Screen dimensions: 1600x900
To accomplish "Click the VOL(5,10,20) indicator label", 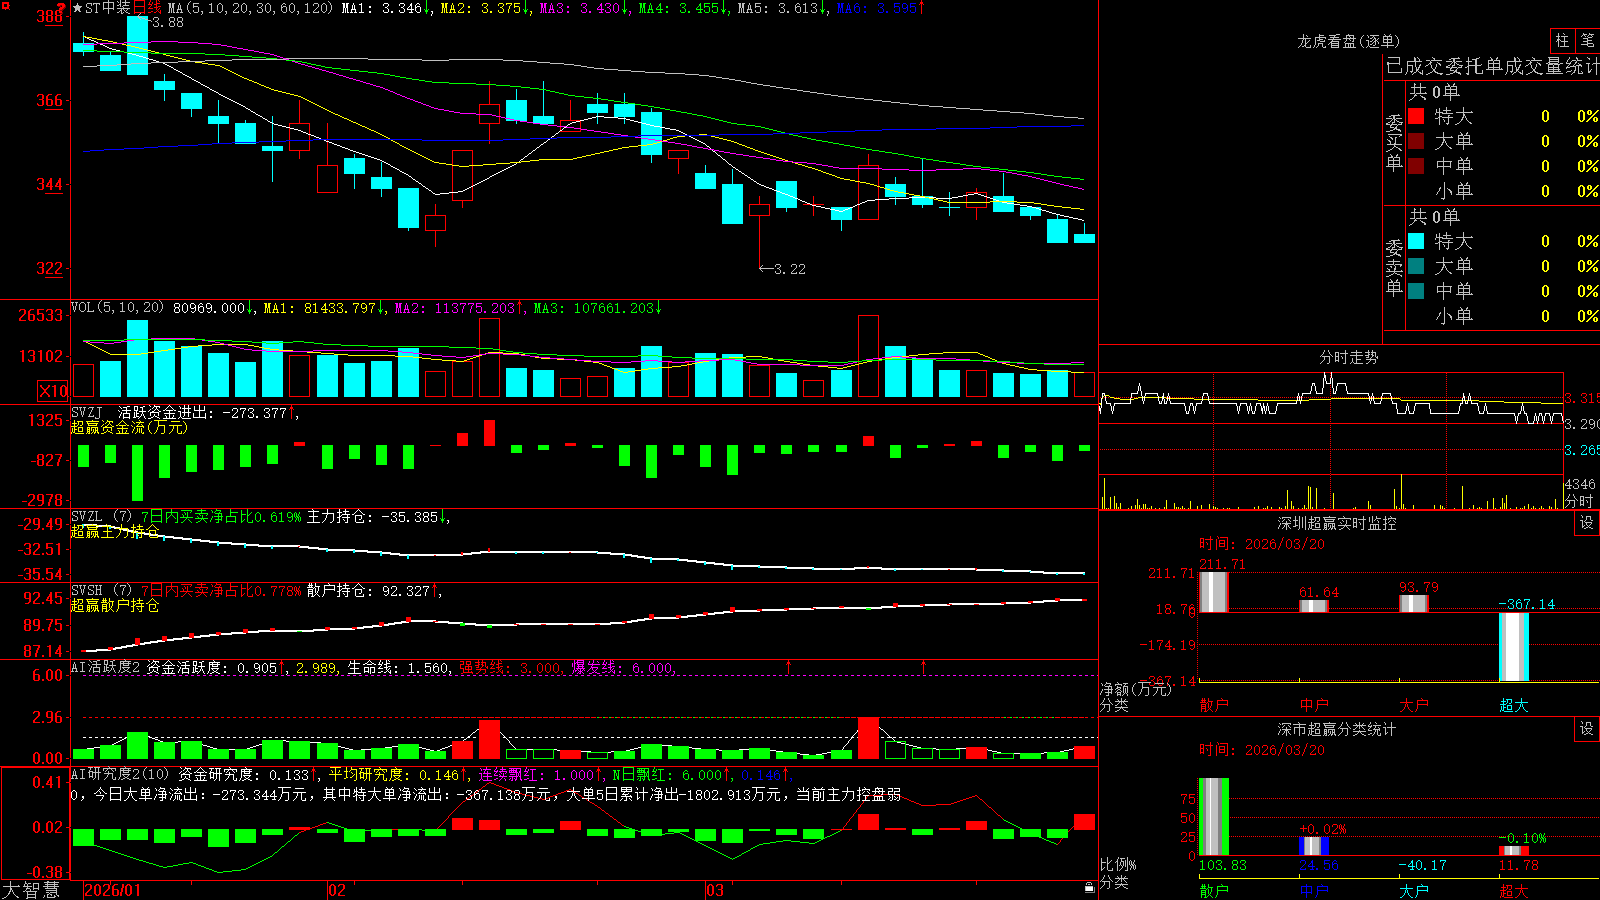I will (x=118, y=308).
